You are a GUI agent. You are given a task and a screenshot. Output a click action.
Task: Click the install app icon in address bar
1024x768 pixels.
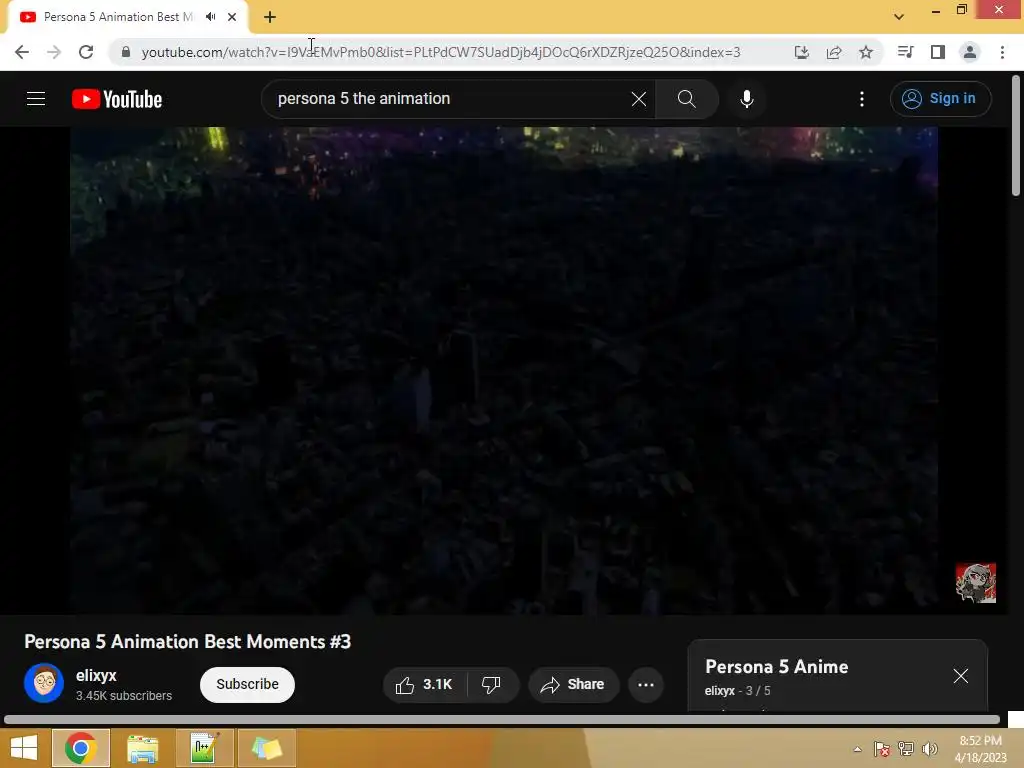click(x=801, y=52)
